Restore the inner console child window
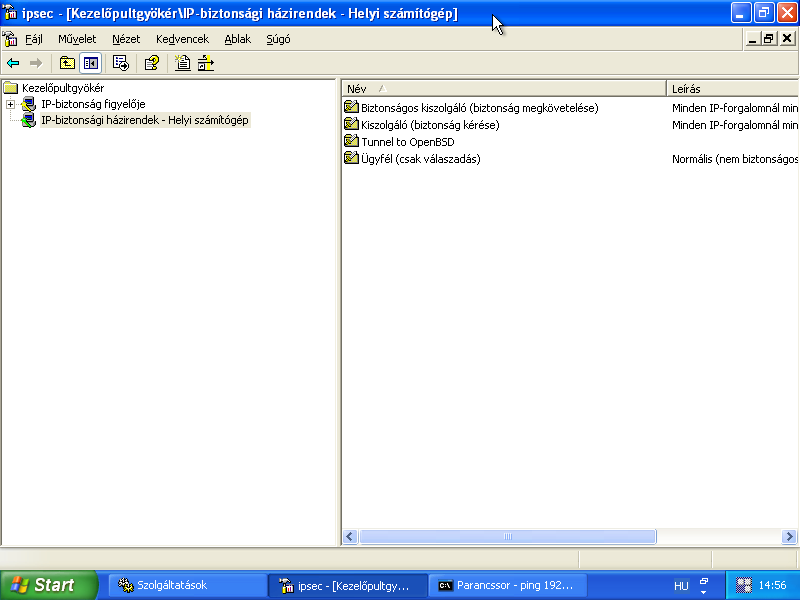800x600 pixels. [769, 39]
